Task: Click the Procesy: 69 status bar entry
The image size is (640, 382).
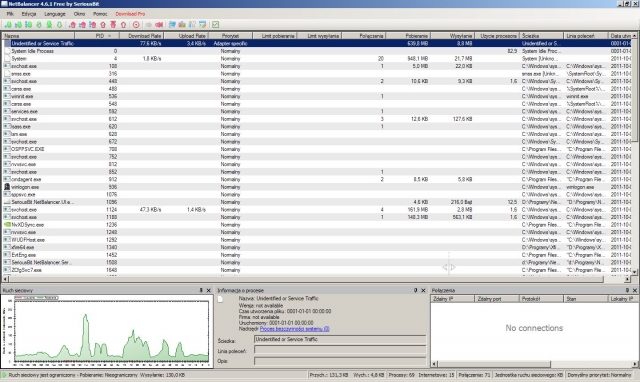Action: [x=401, y=375]
